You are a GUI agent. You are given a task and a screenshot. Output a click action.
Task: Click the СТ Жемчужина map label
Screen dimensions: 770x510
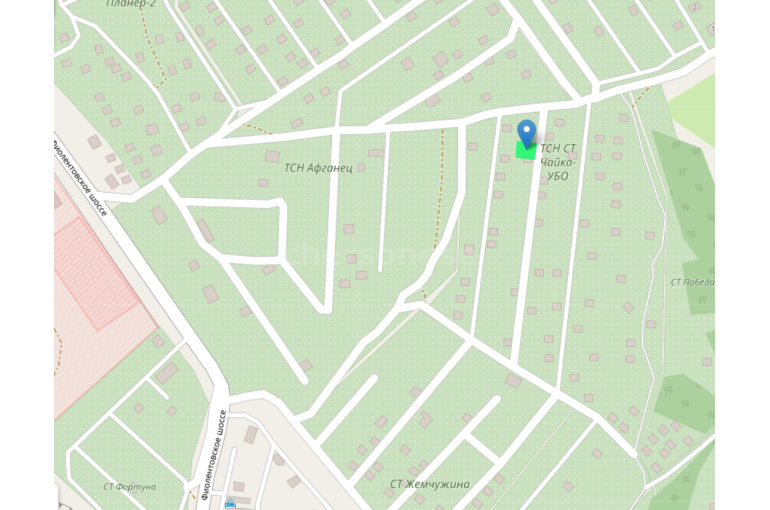click(x=430, y=484)
